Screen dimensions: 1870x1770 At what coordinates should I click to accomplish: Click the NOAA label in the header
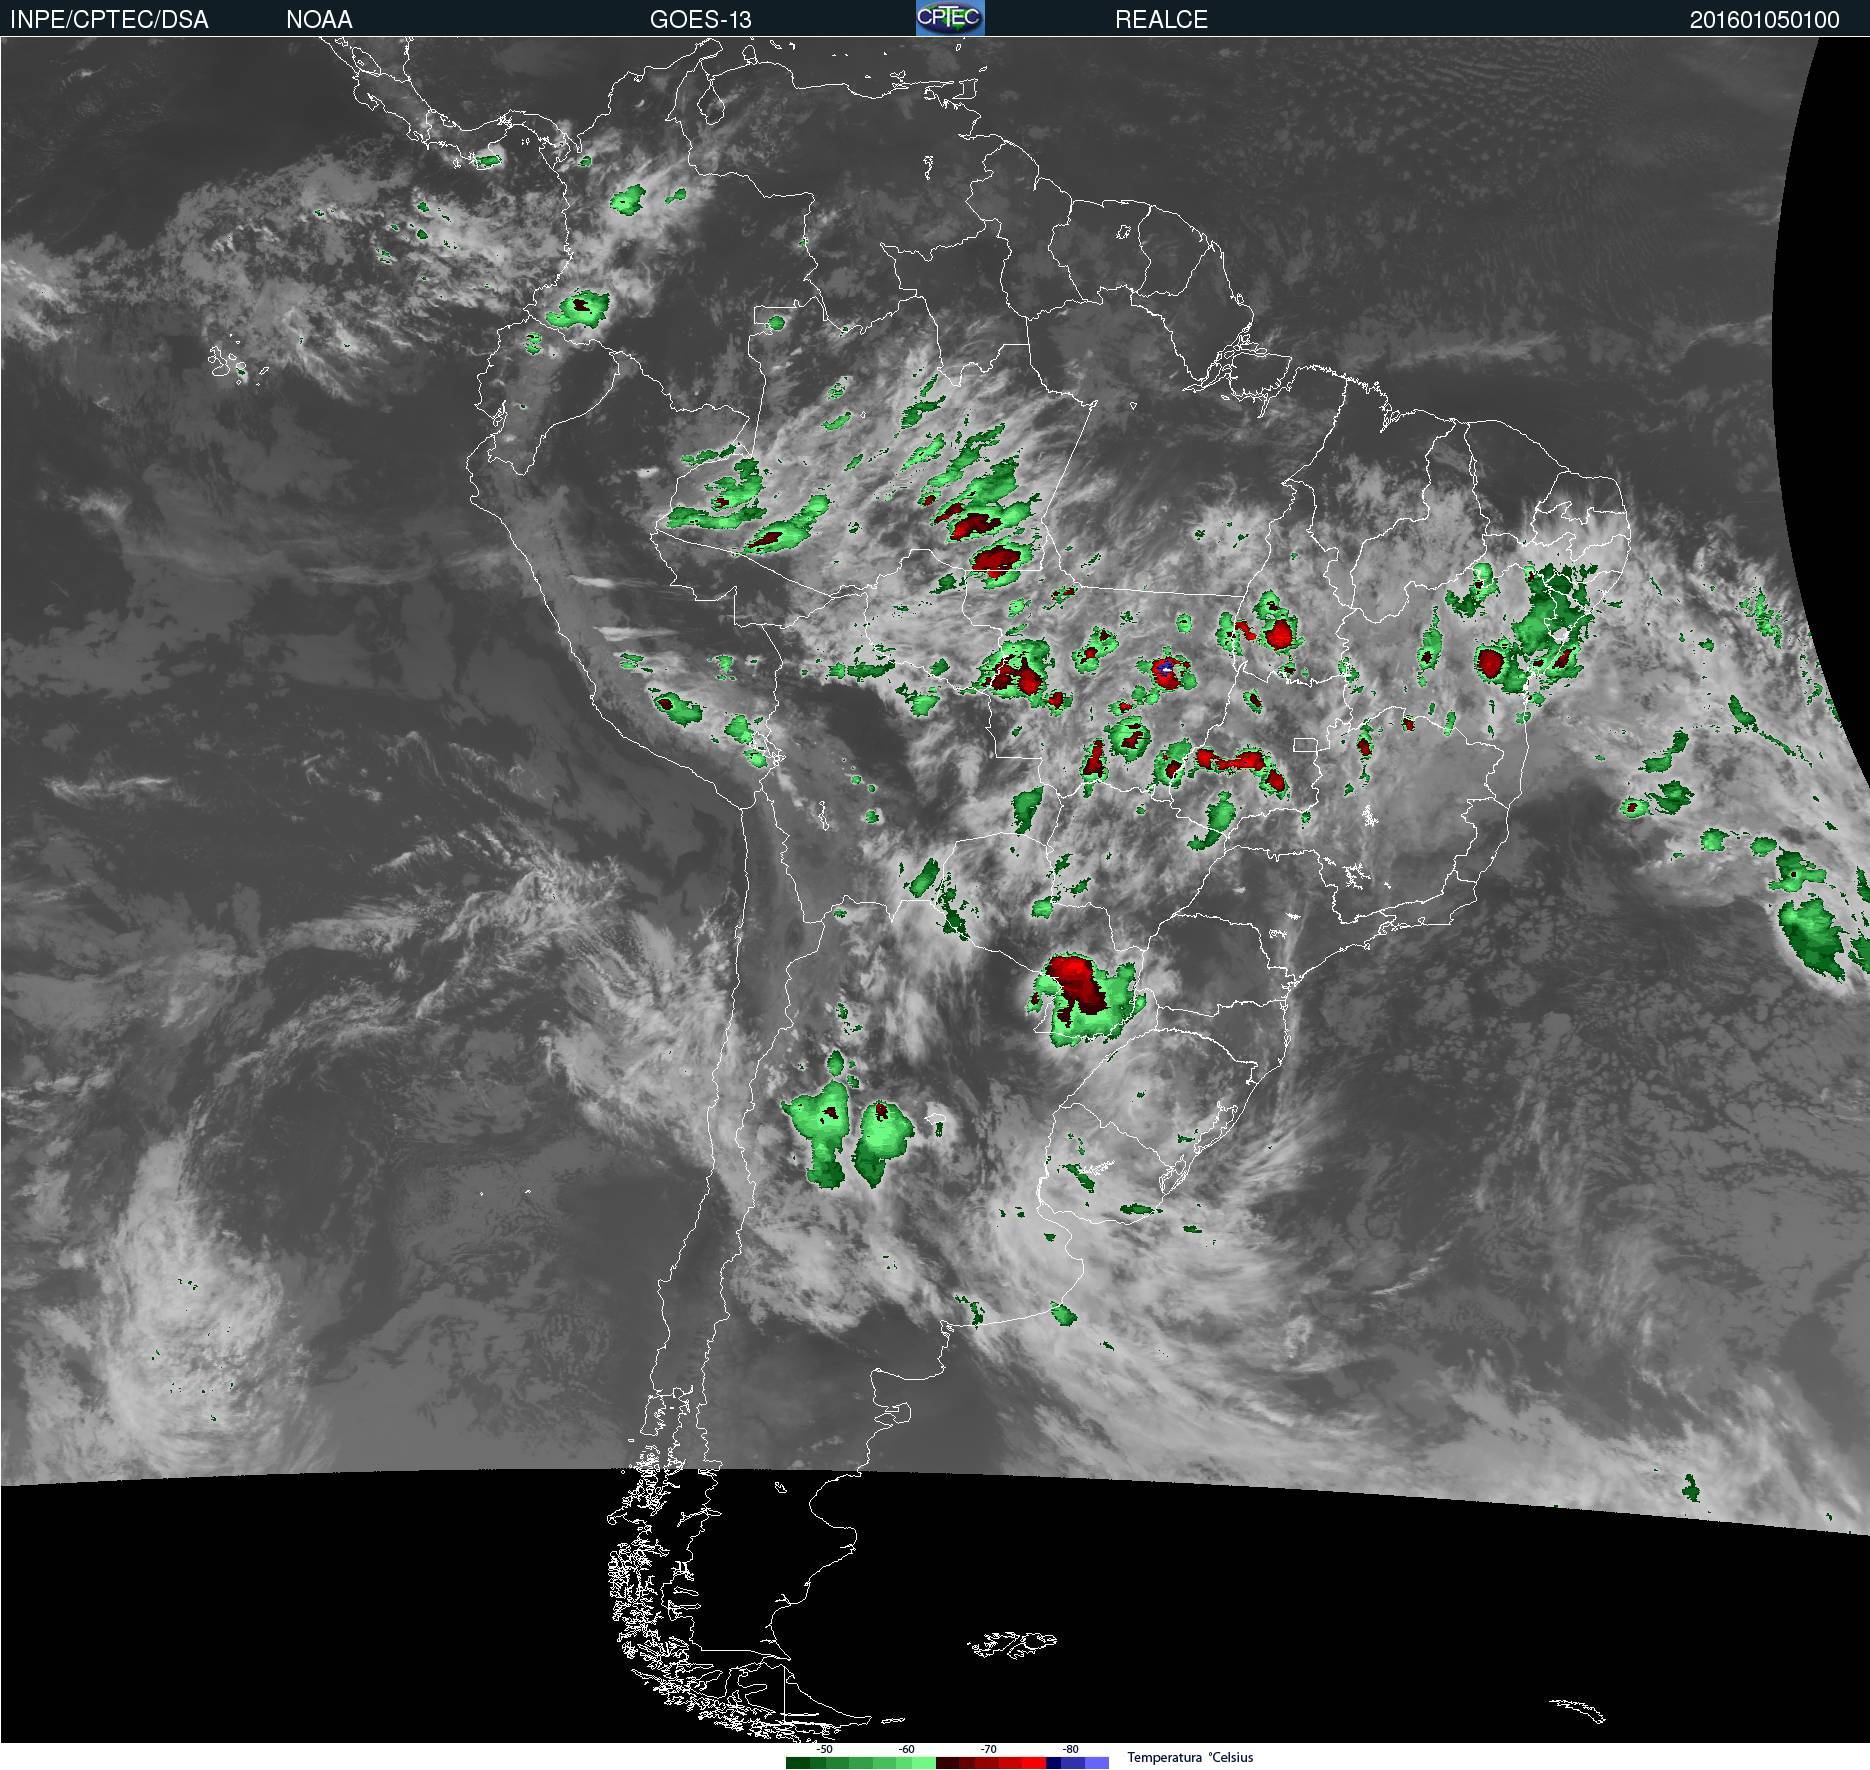tap(319, 19)
